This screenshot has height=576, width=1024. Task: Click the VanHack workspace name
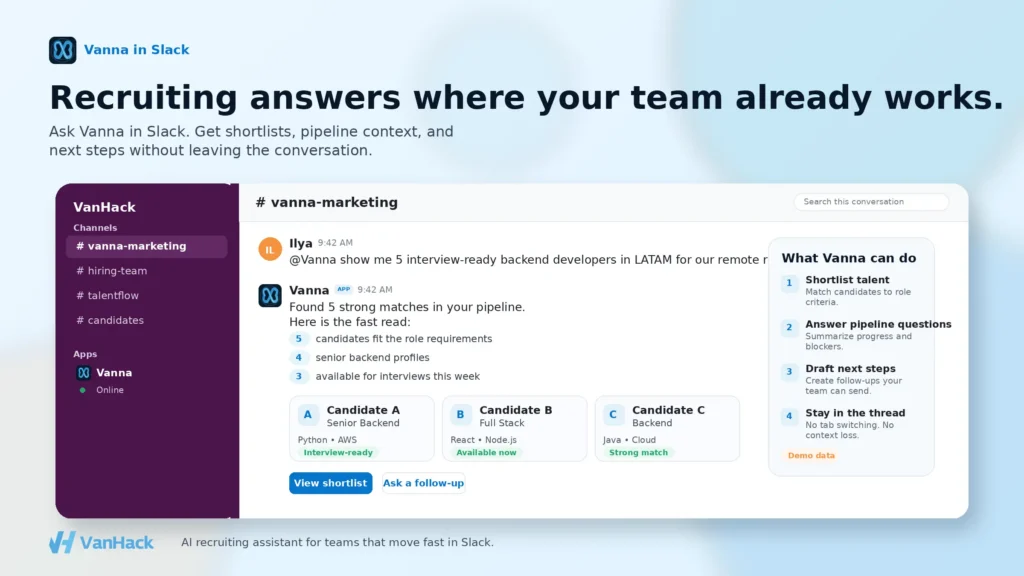click(104, 207)
